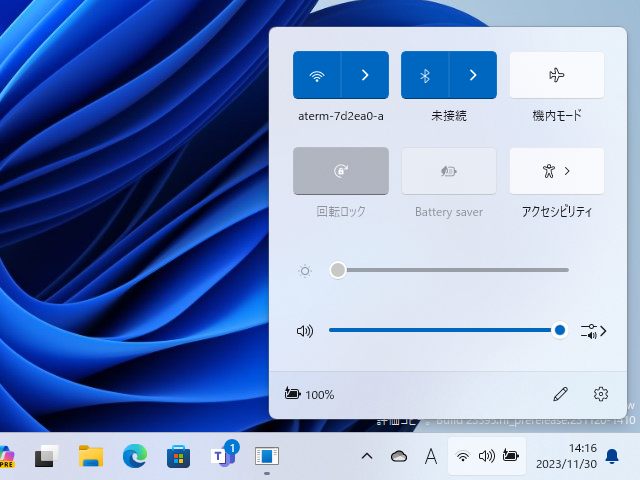Viewport: 640px width, 480px height.
Task: Open notifications bell icon
Action: click(612, 456)
